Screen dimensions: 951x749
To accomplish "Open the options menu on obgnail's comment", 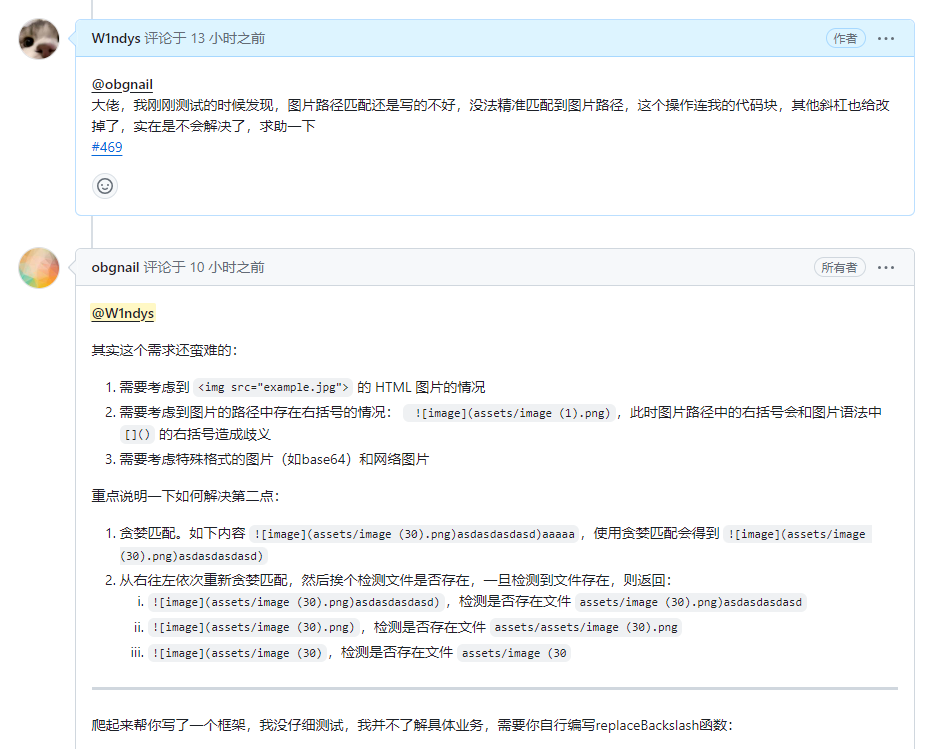I will pos(886,268).
